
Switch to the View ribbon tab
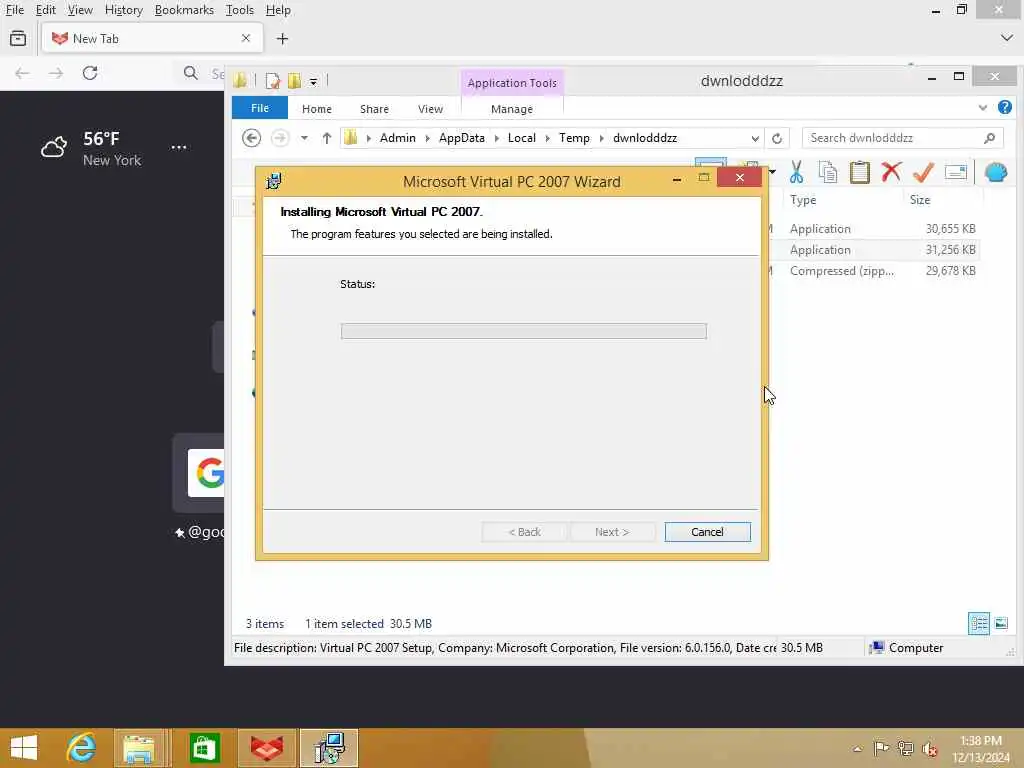[x=430, y=109]
